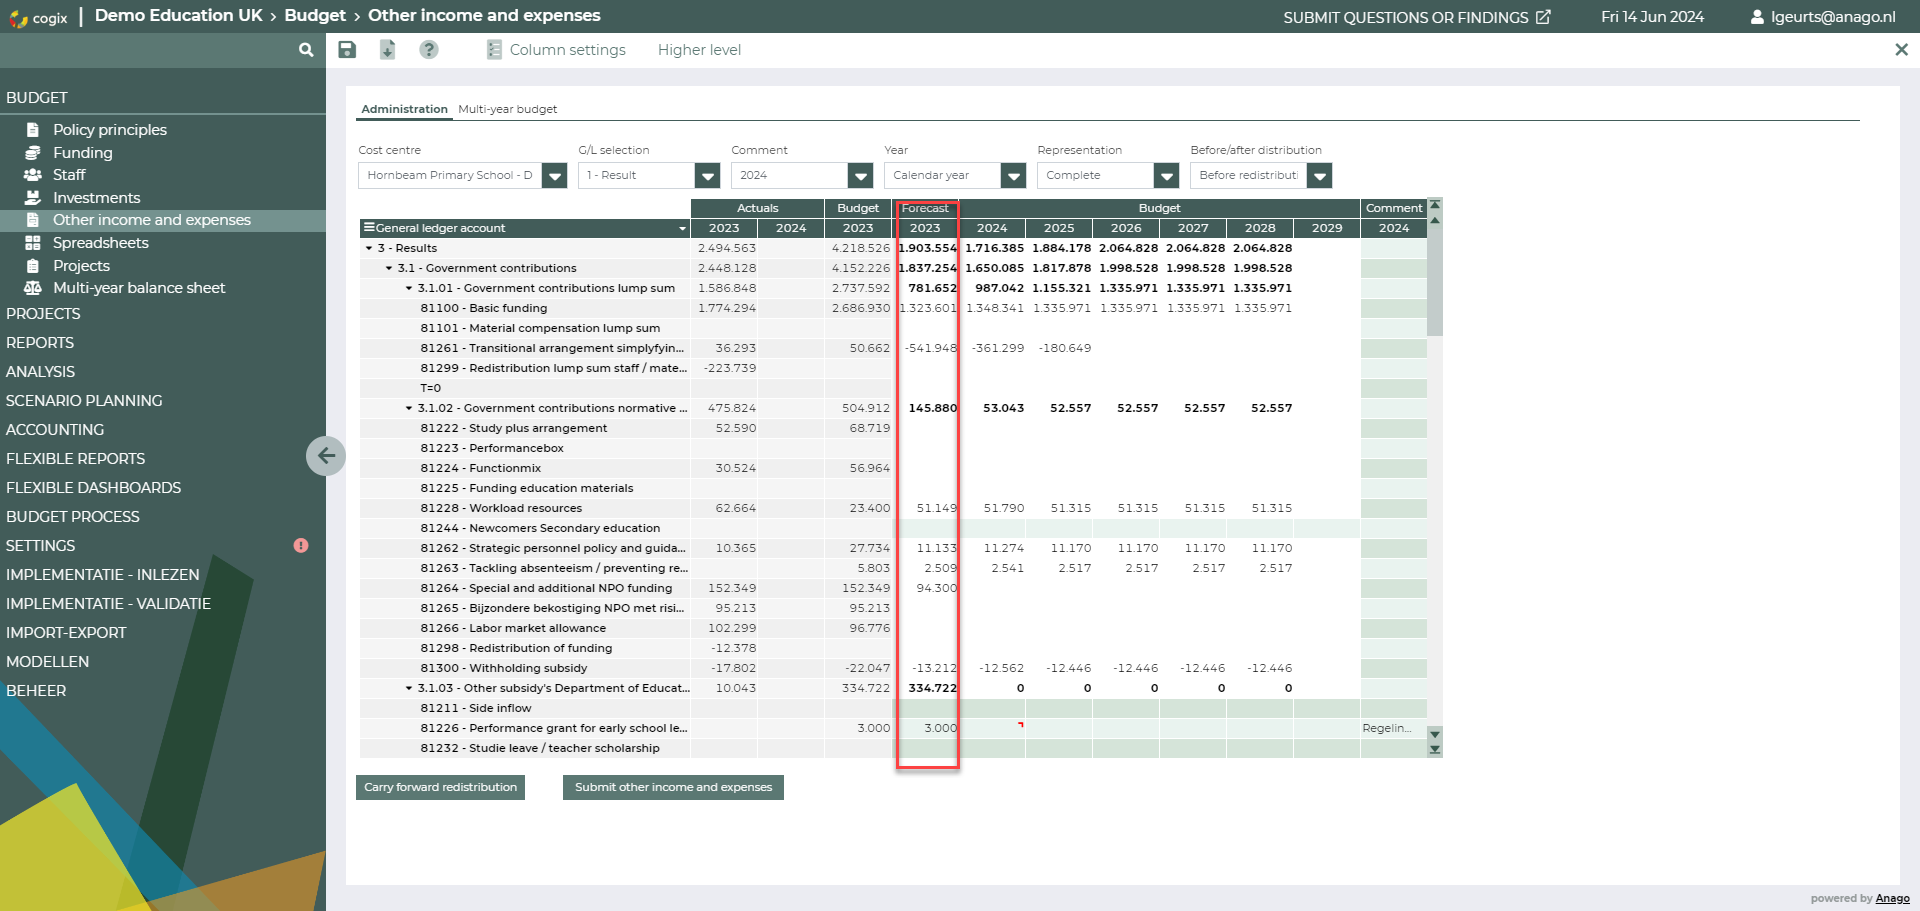Screen dimensions: 1920x911
Task: Click 81100 - Basic funding row label
Action: 483,308
